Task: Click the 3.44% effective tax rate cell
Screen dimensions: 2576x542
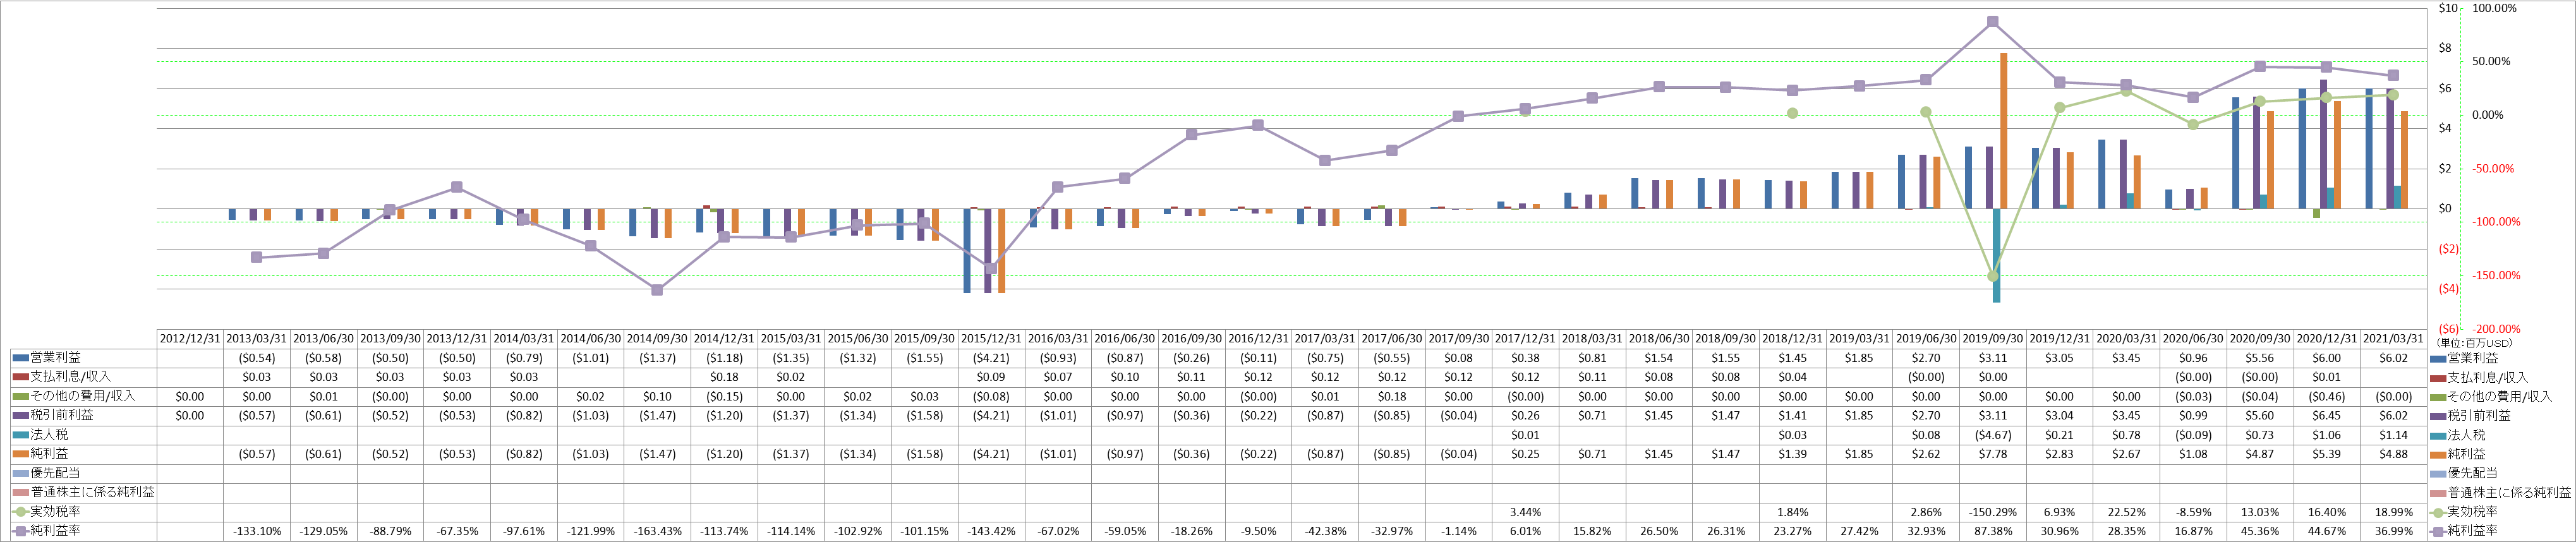Action: point(1525,512)
